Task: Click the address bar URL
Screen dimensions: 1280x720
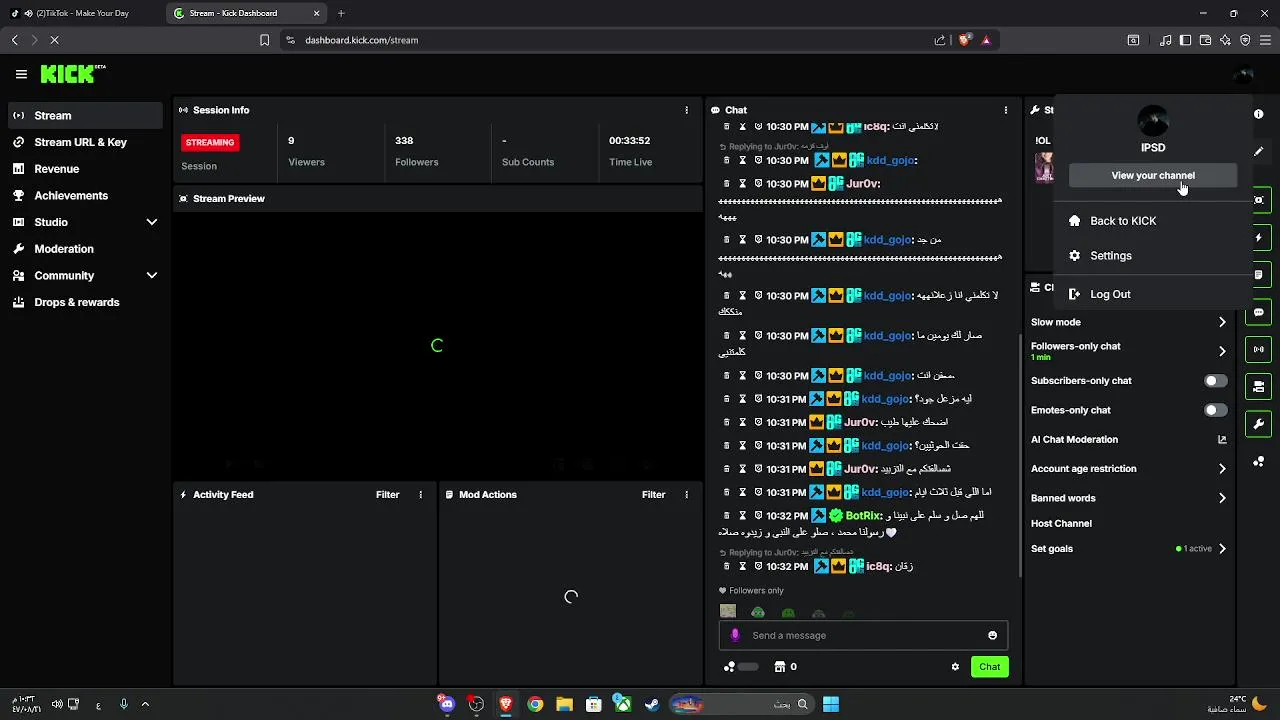Action: (x=361, y=40)
